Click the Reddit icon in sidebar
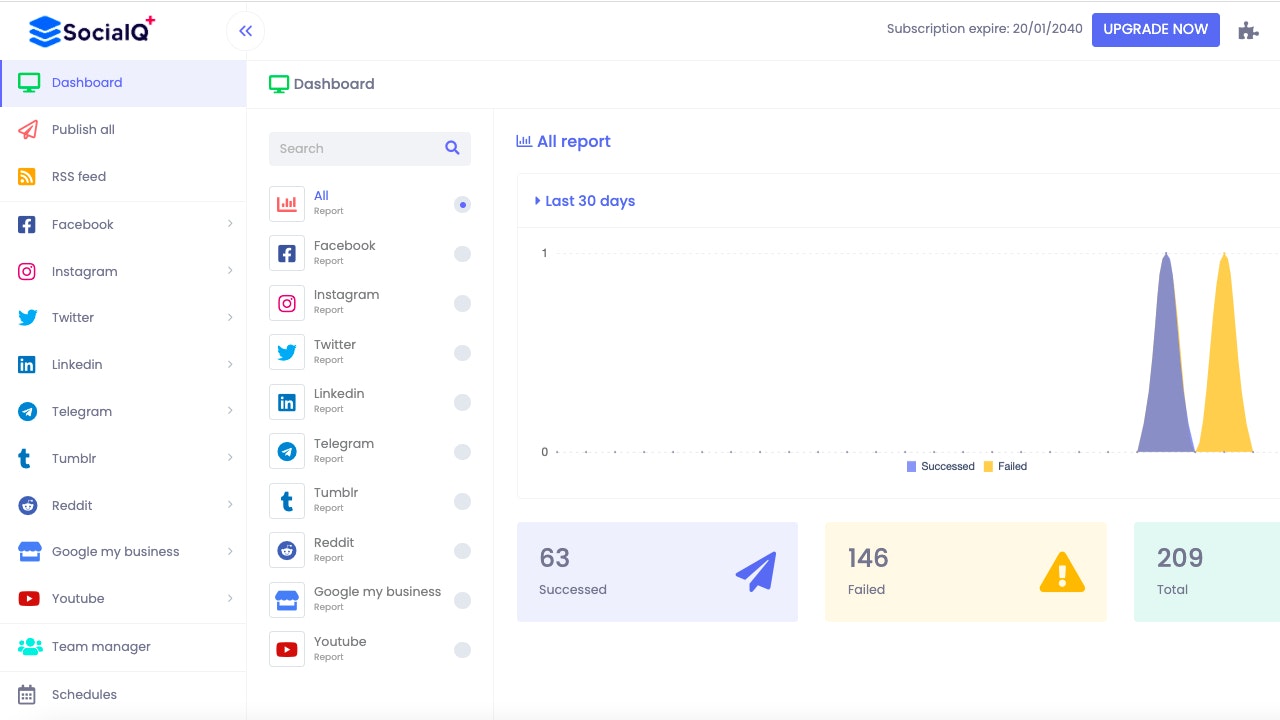The height and width of the screenshot is (720, 1280). [26, 505]
